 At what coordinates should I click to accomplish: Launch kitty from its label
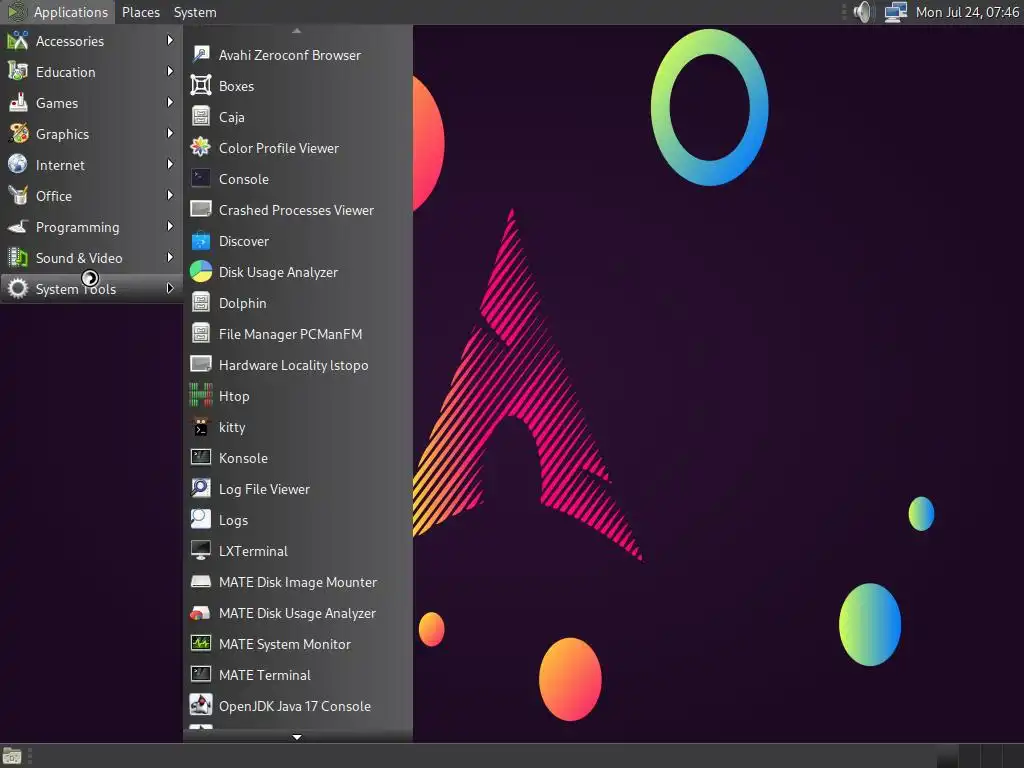coord(232,427)
